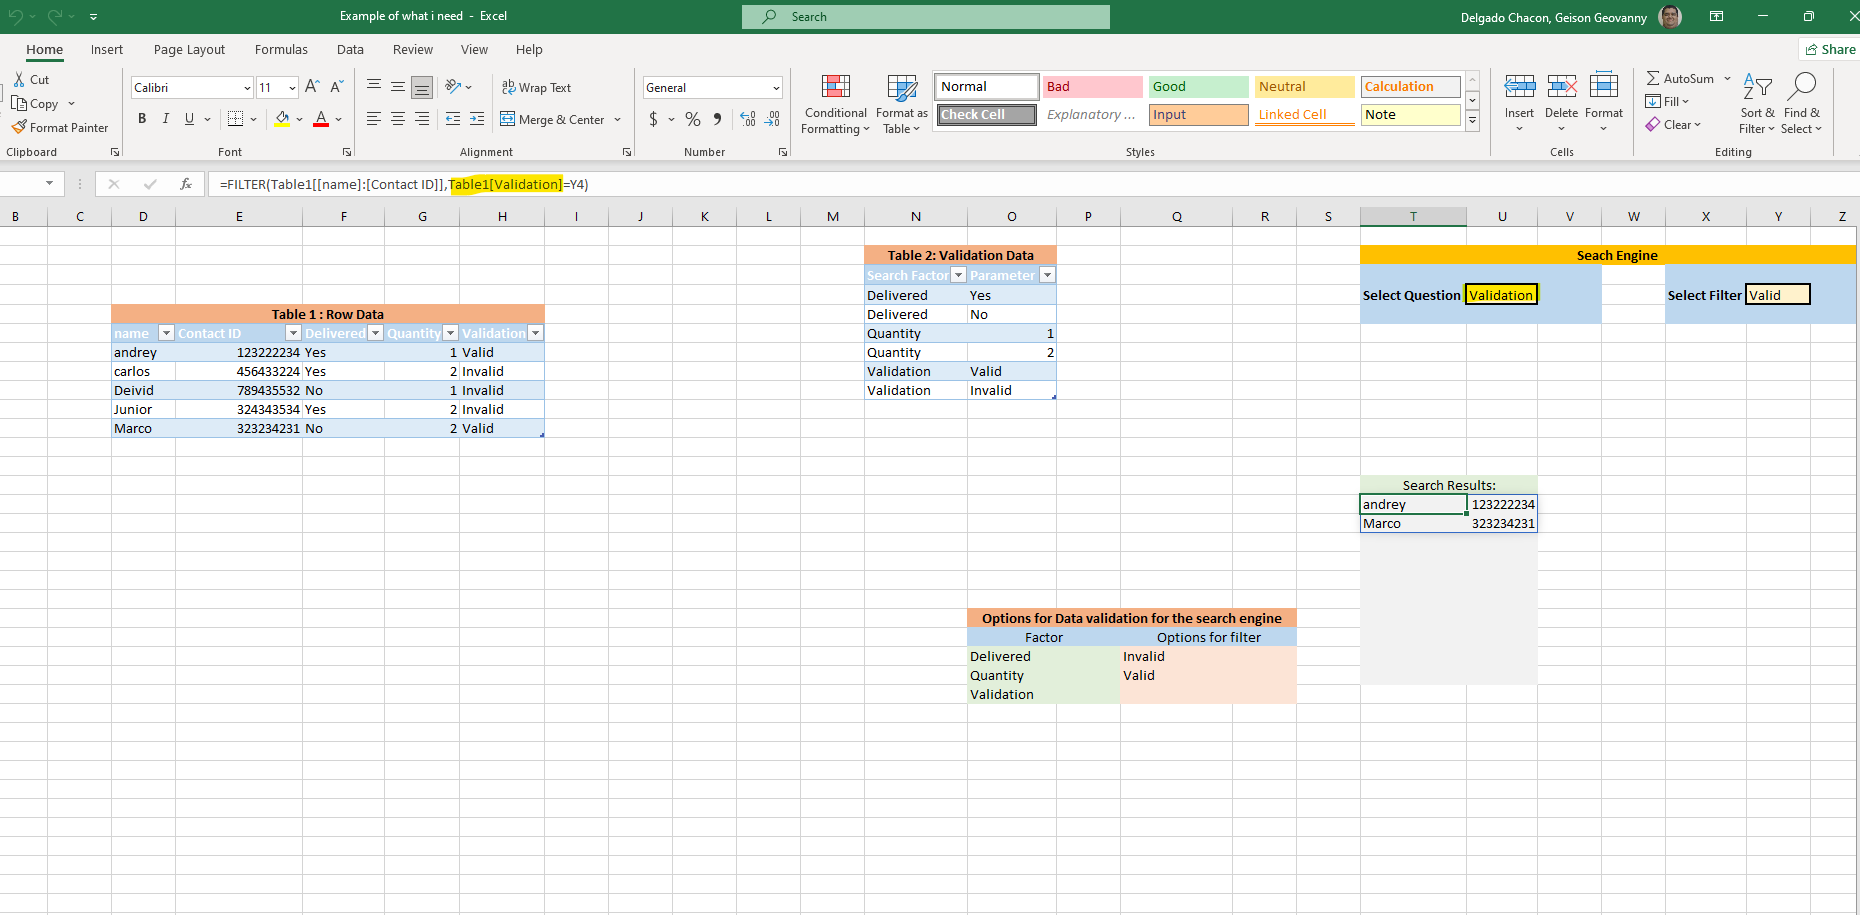This screenshot has height=915, width=1860.
Task: Open the Increase Decimal control
Action: [748, 119]
